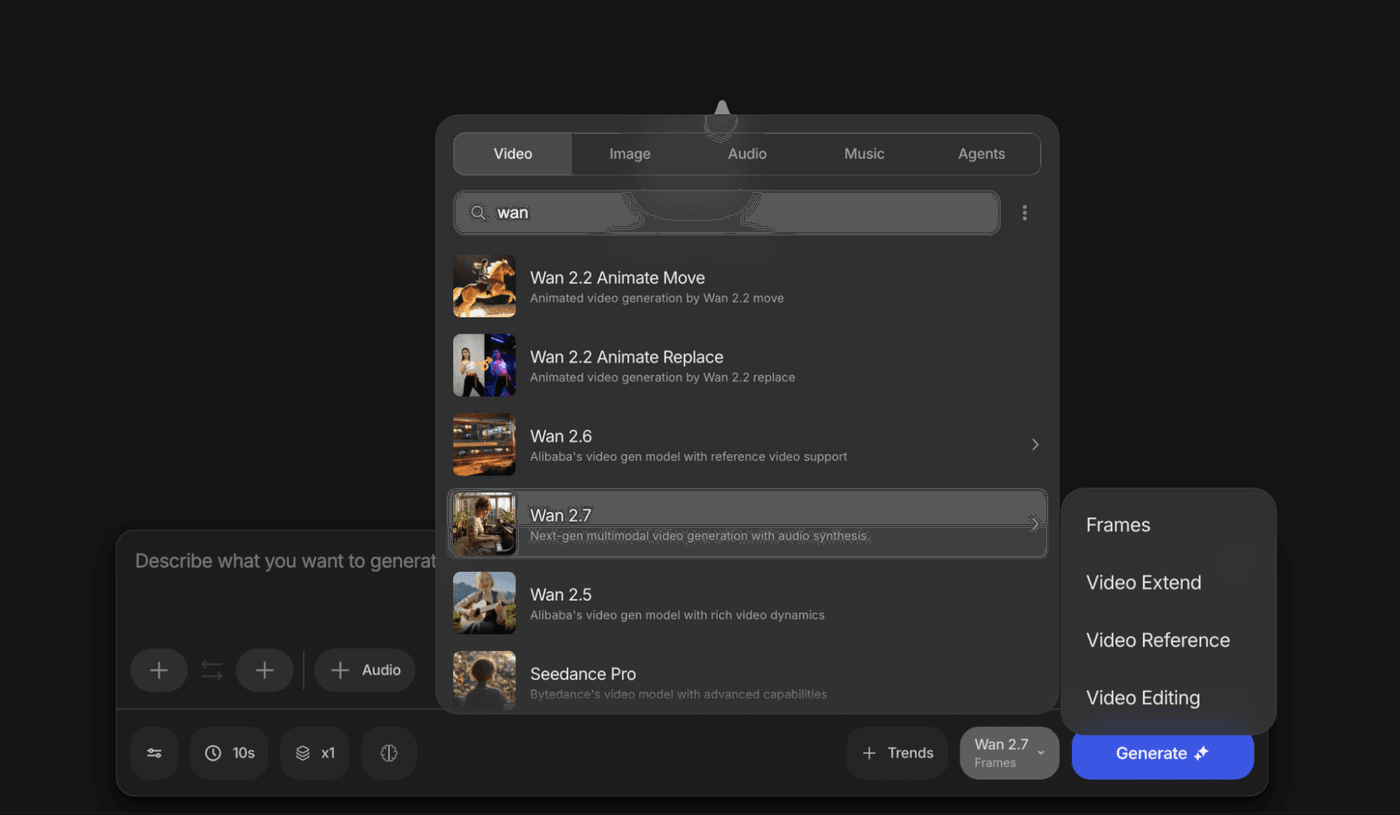Open the three-dot options menu by search
This screenshot has width=1400, height=815.
(x=1024, y=213)
